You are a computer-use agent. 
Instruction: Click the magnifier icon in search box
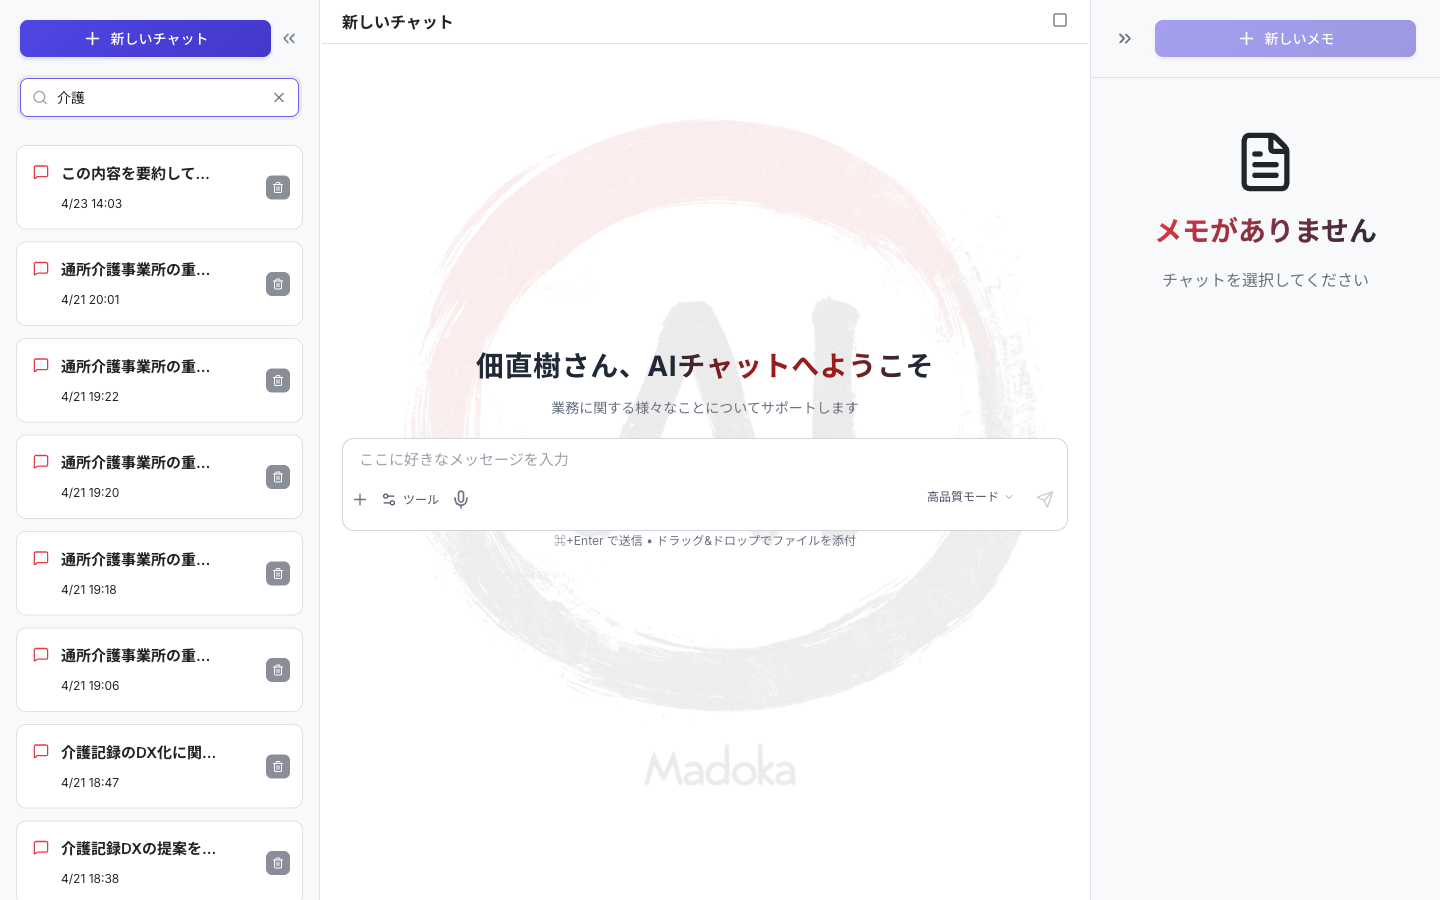click(x=40, y=97)
